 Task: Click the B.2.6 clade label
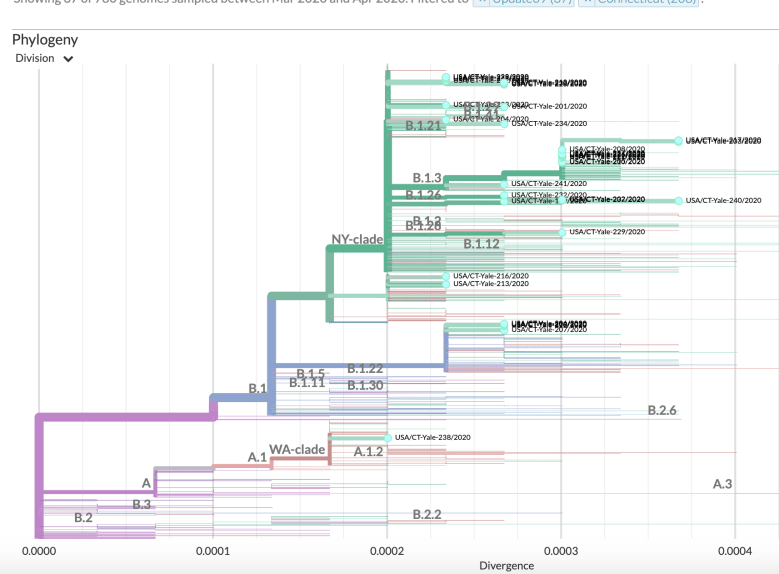pos(662,410)
